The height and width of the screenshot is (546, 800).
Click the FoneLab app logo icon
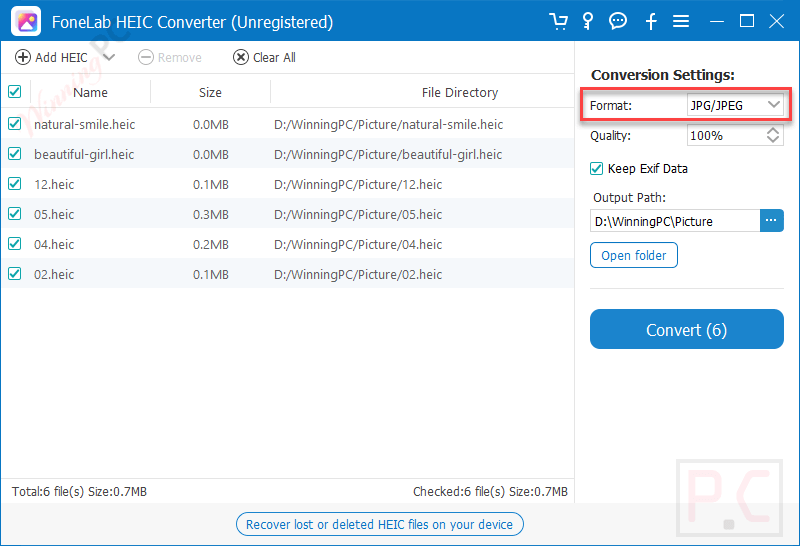(x=26, y=21)
